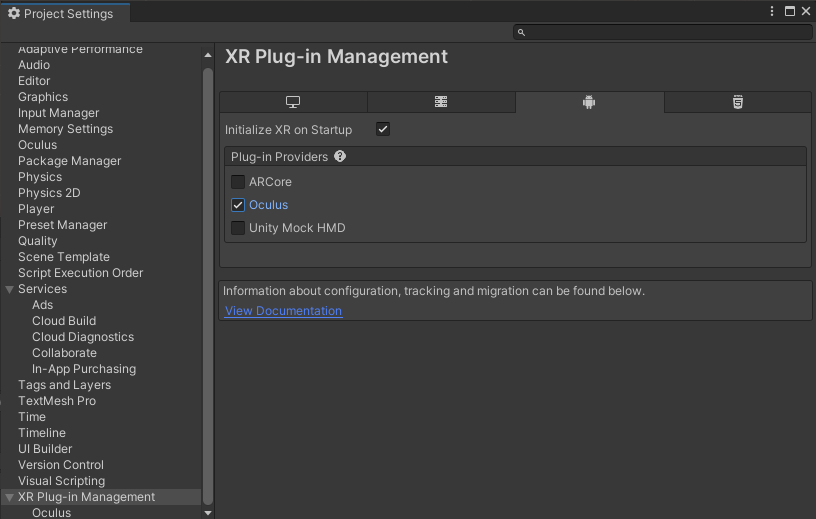Select the Android platform tab
Screen dimensions: 816x519
(x=590, y=102)
